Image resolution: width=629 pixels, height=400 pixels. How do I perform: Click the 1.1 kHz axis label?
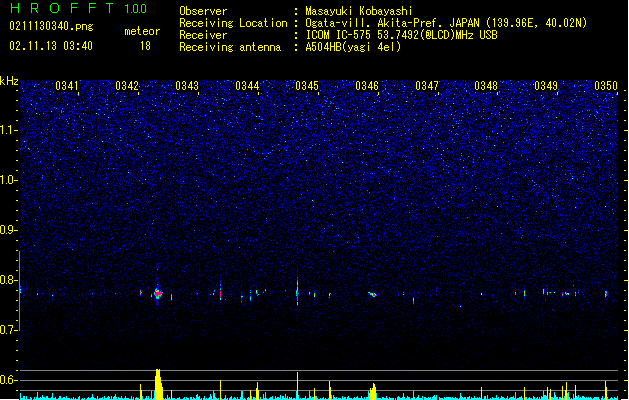pos(8,130)
